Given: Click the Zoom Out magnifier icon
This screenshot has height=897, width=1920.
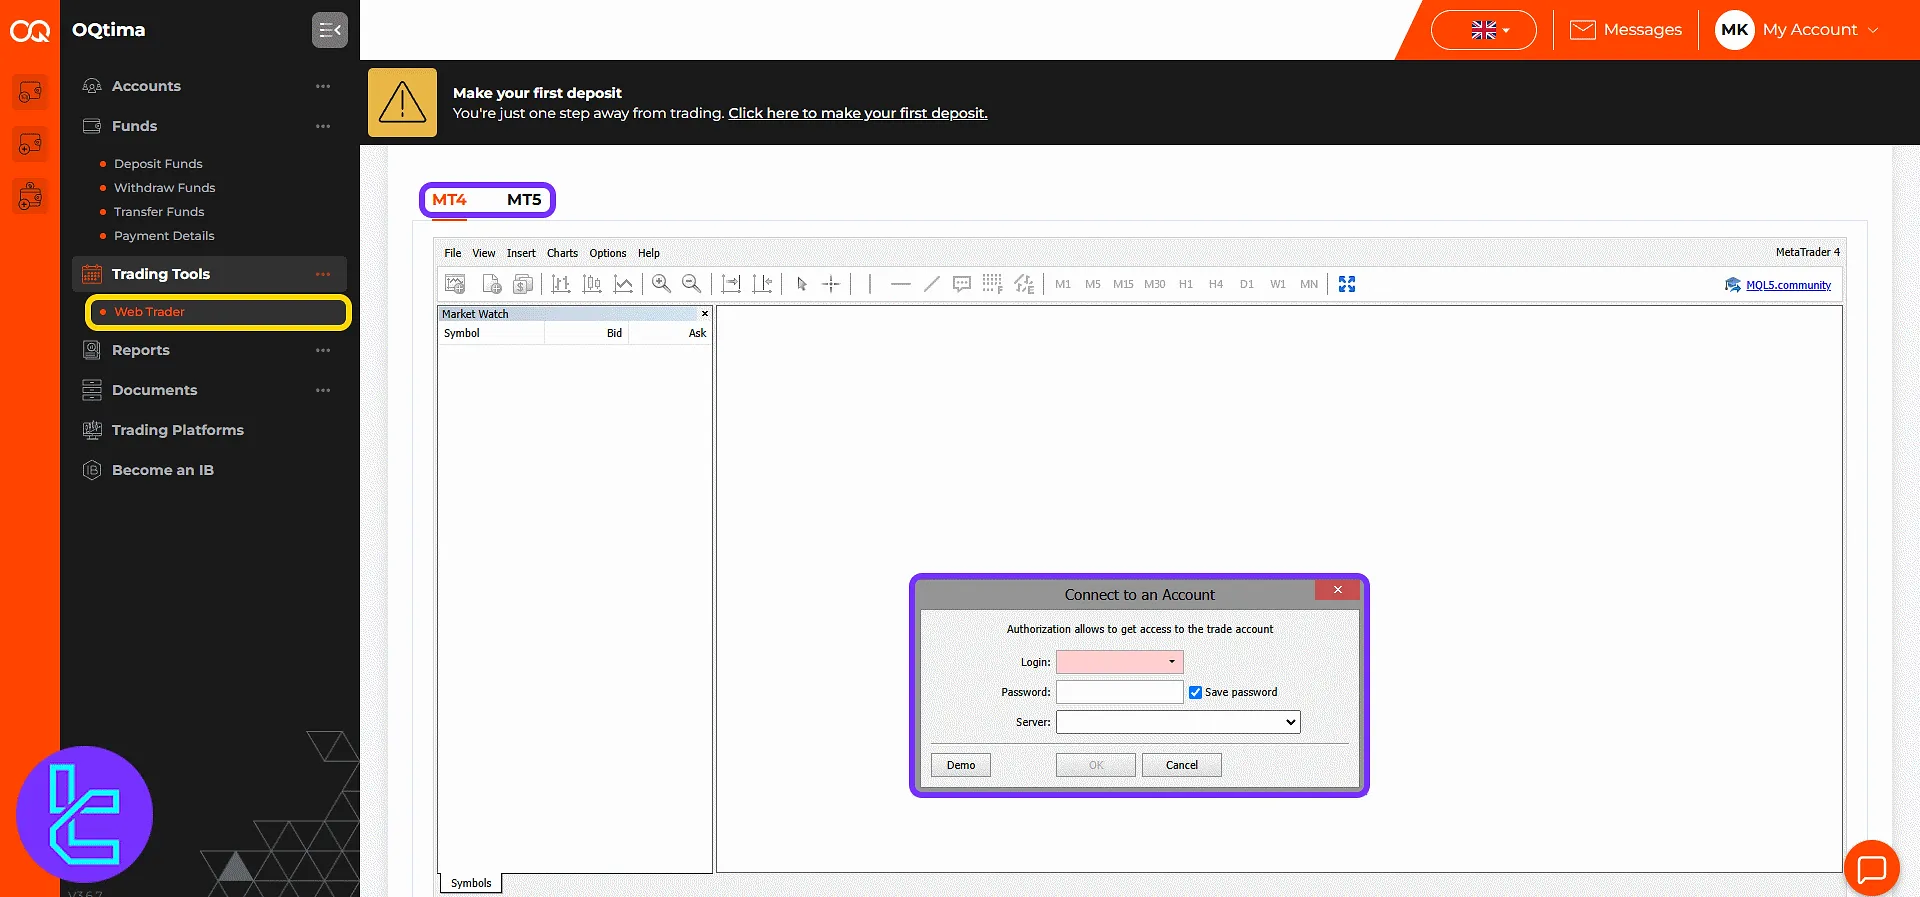Looking at the screenshot, I should (x=691, y=284).
